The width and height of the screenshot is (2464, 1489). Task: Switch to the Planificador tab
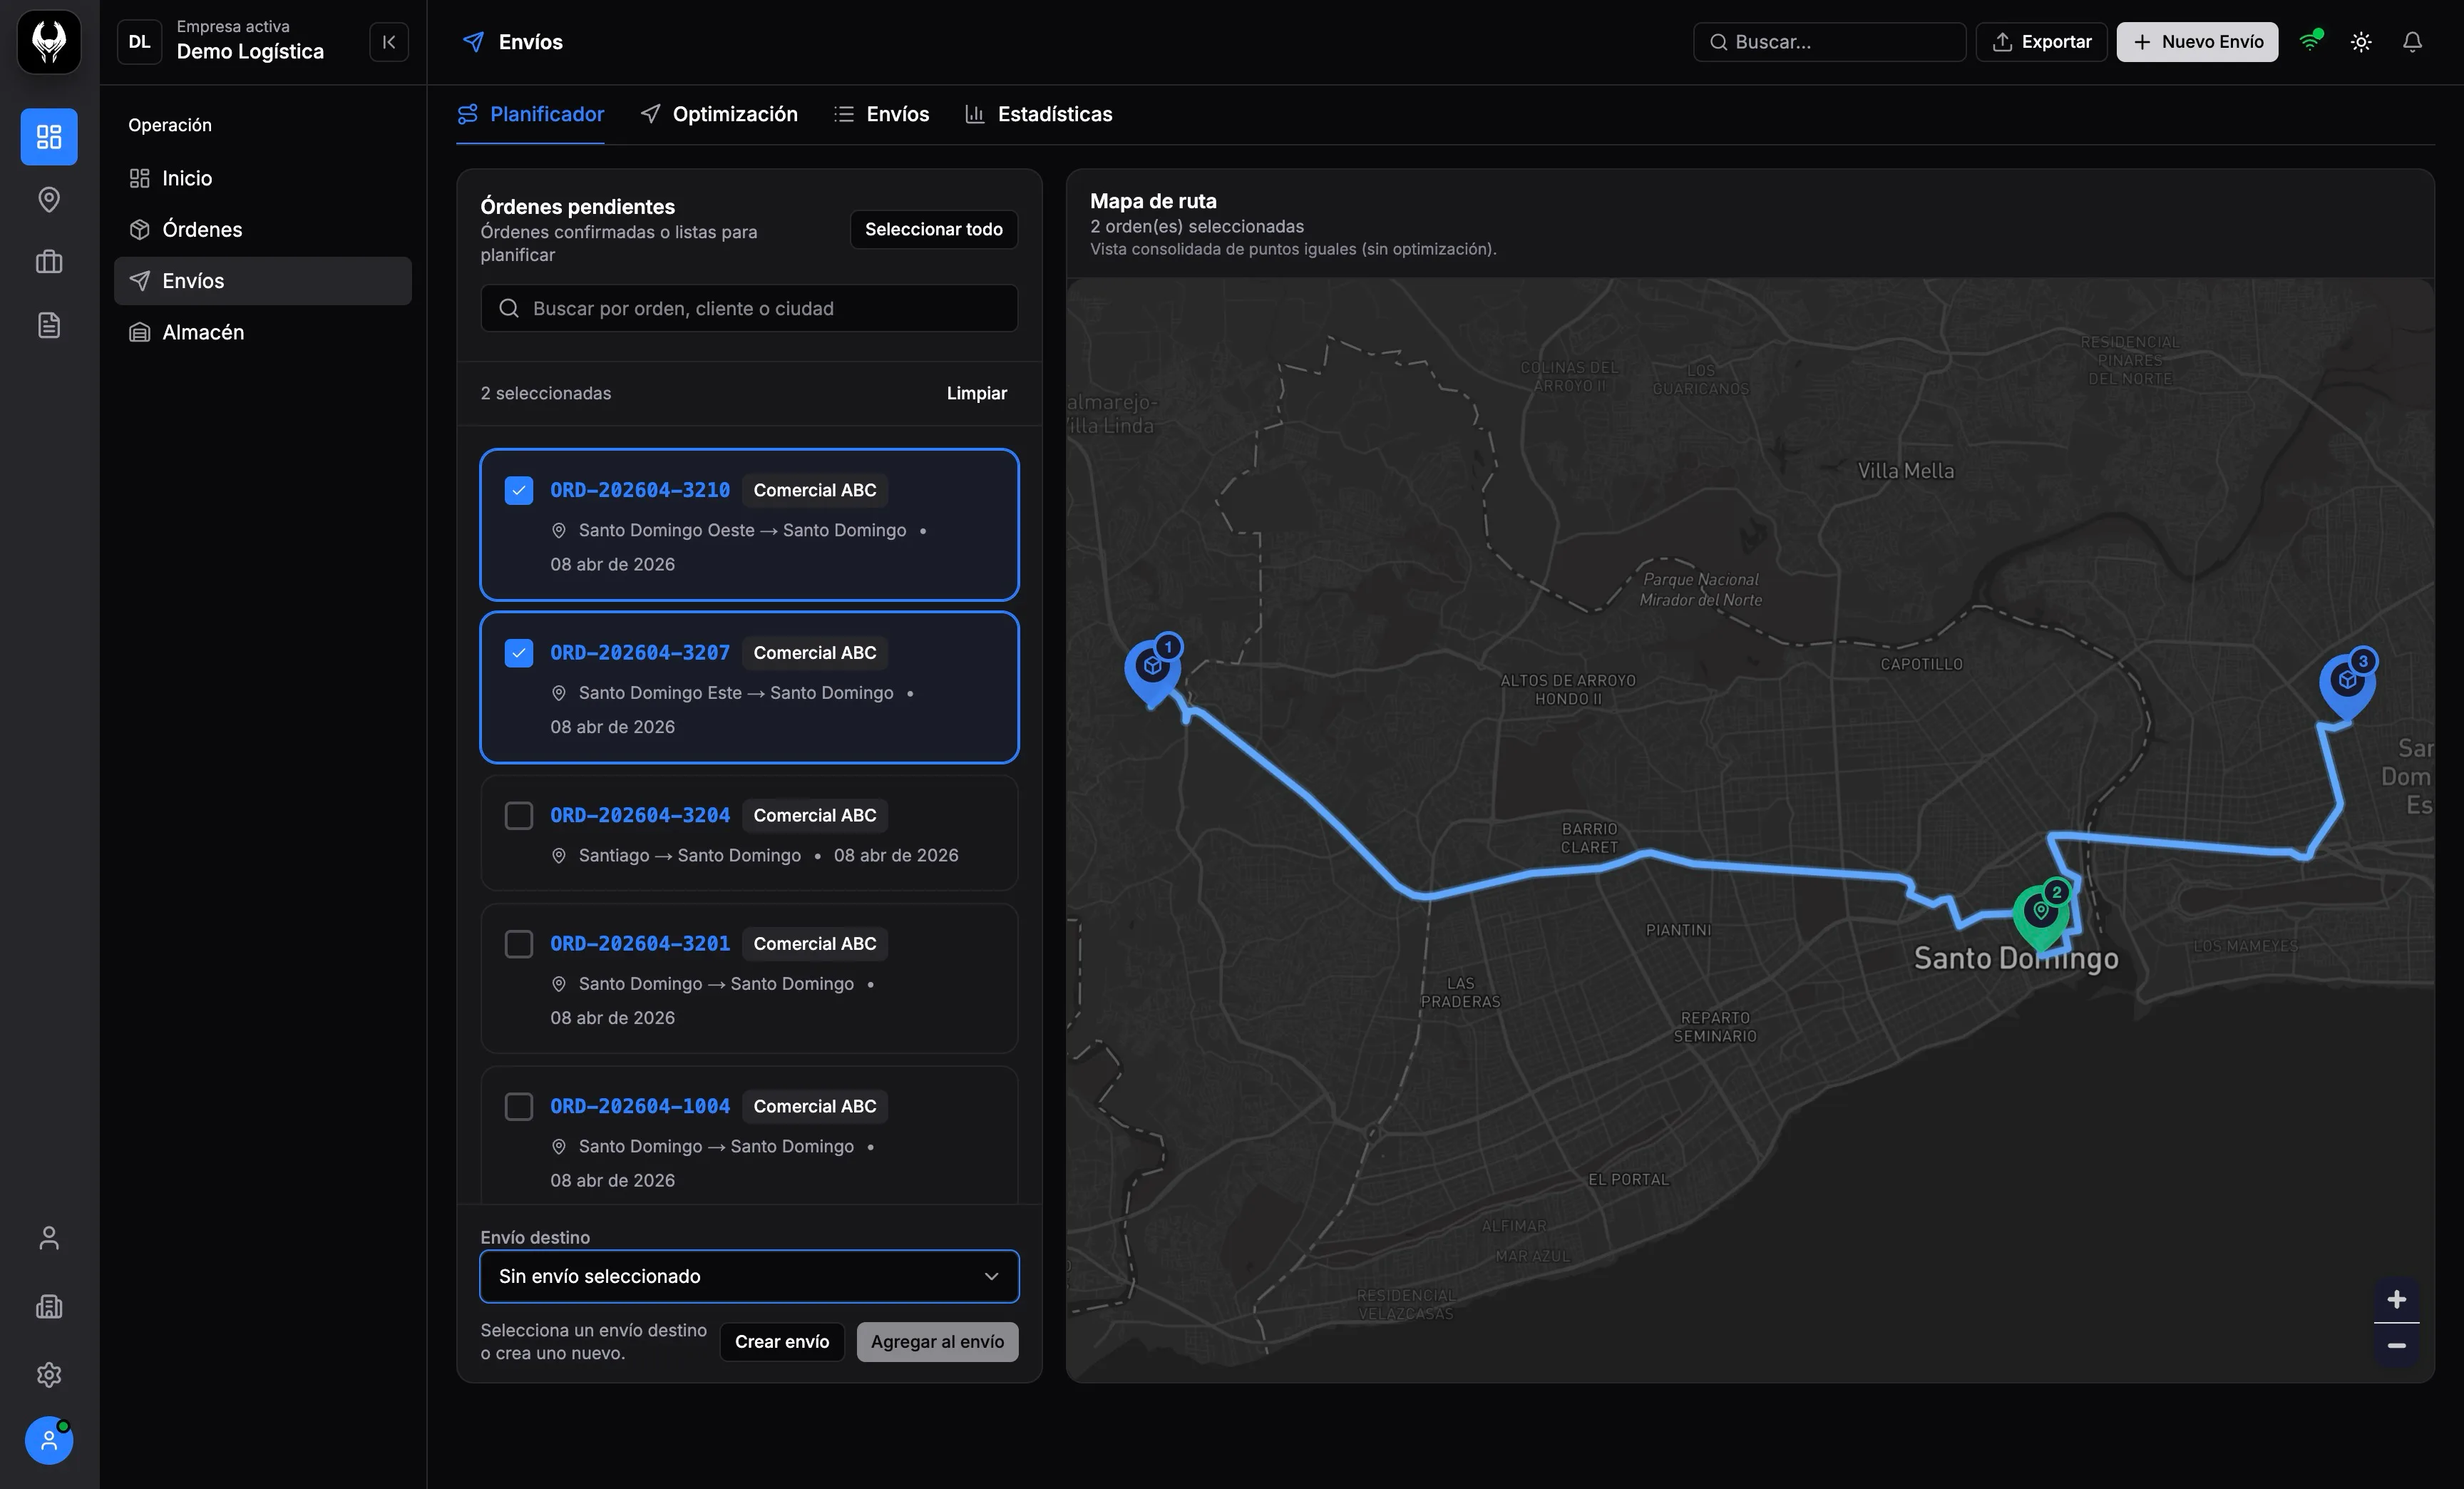(531, 114)
